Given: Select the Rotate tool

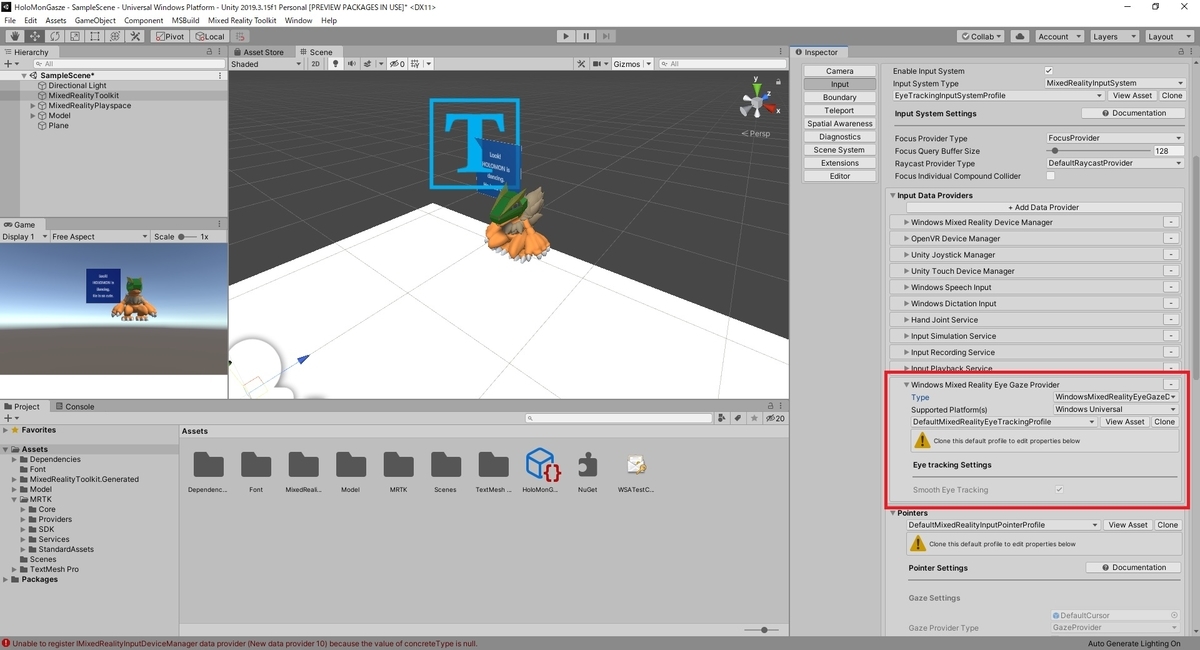Looking at the screenshot, I should point(54,36).
